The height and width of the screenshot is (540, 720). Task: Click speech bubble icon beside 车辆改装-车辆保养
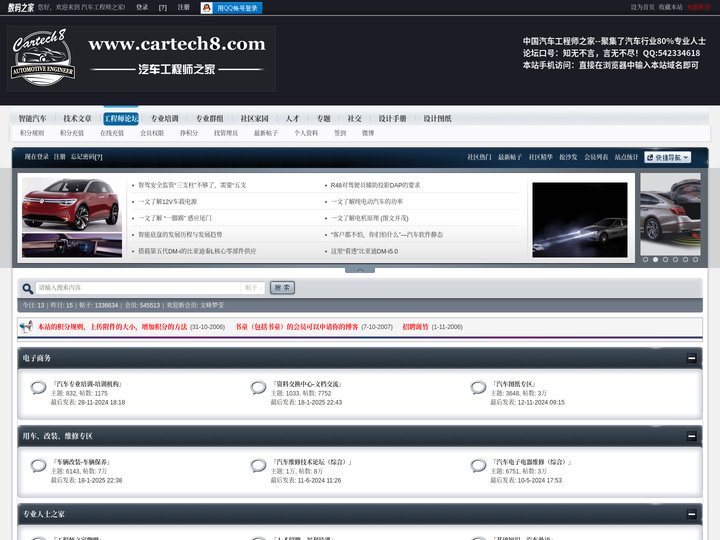[39, 466]
